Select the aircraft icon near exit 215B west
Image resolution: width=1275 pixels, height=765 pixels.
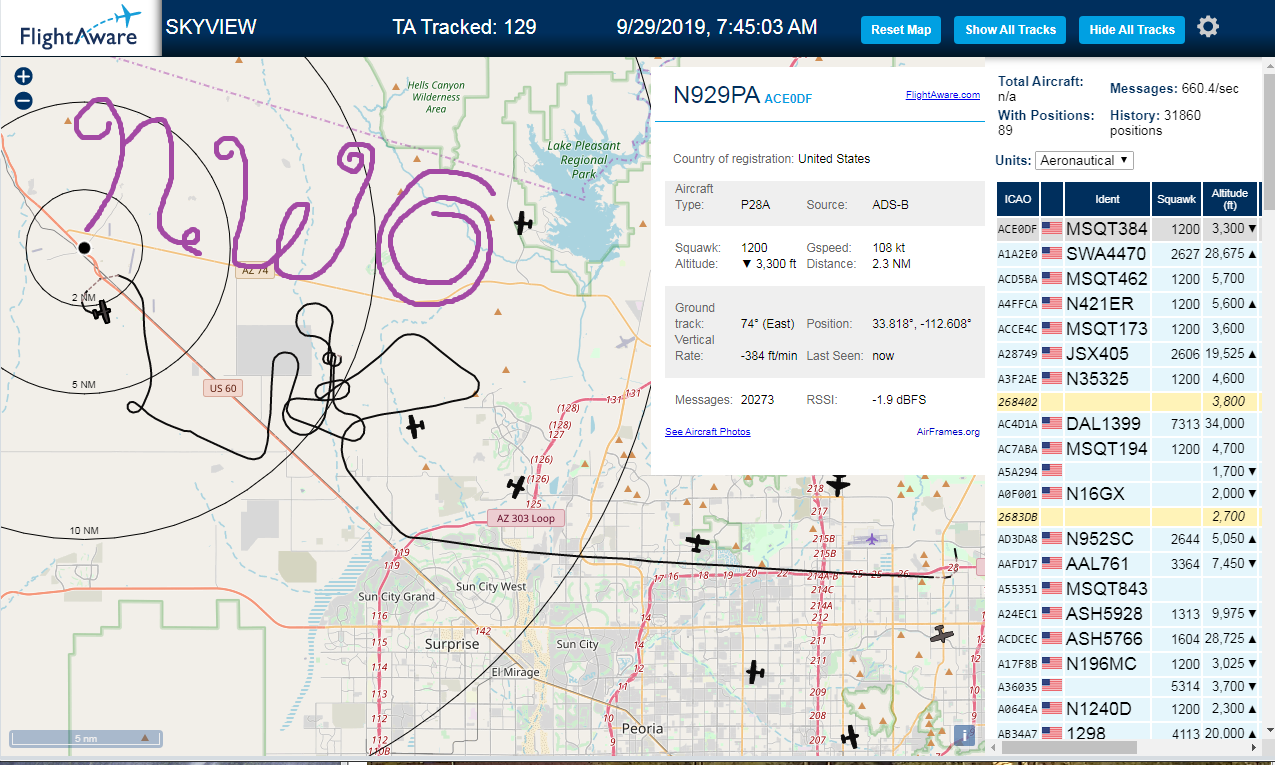tap(698, 544)
